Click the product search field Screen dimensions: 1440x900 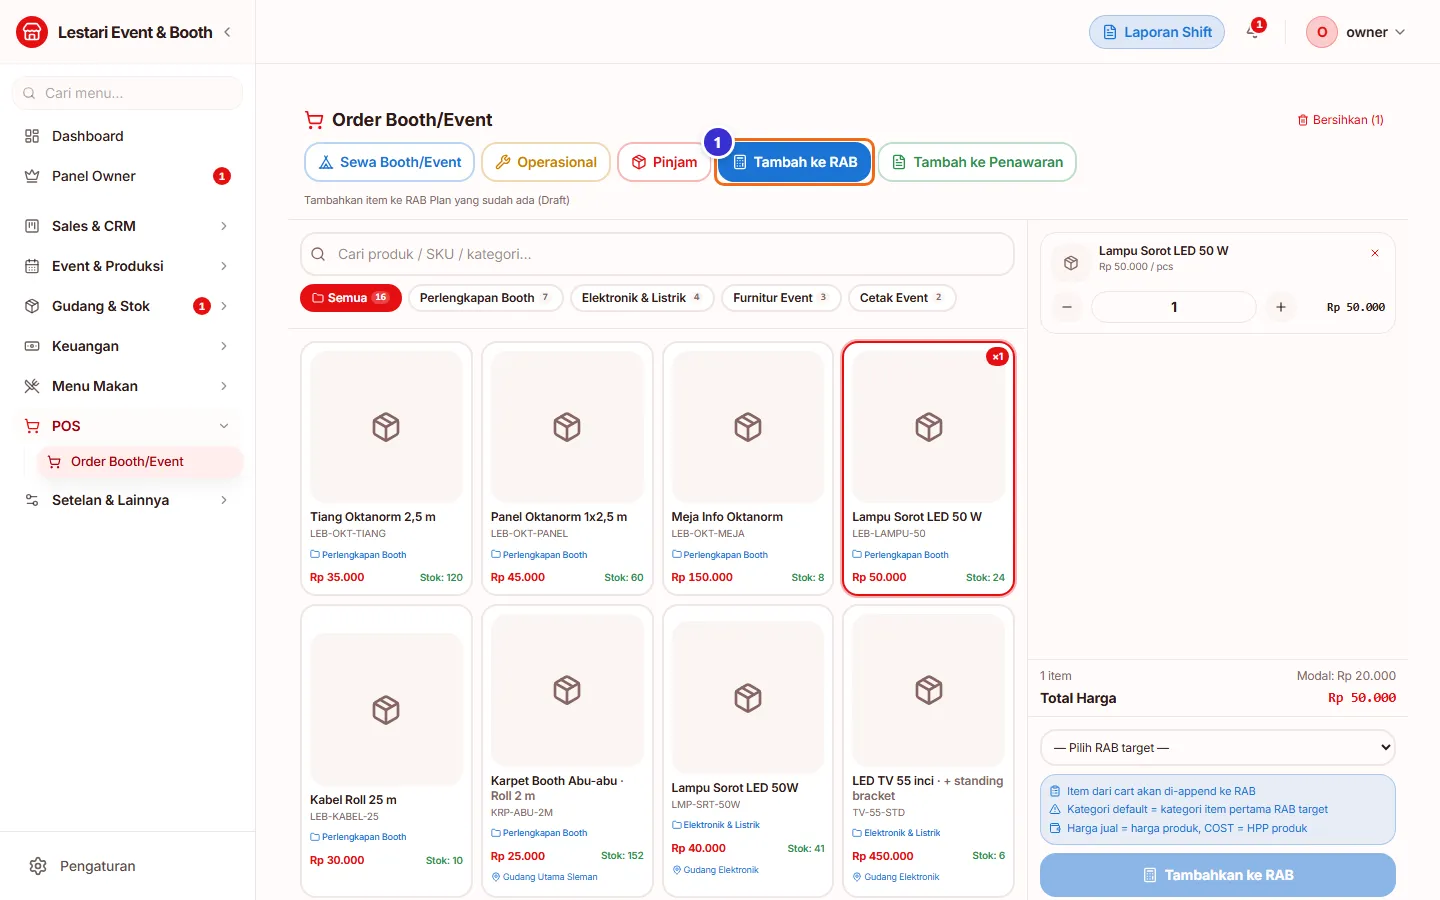point(657,254)
